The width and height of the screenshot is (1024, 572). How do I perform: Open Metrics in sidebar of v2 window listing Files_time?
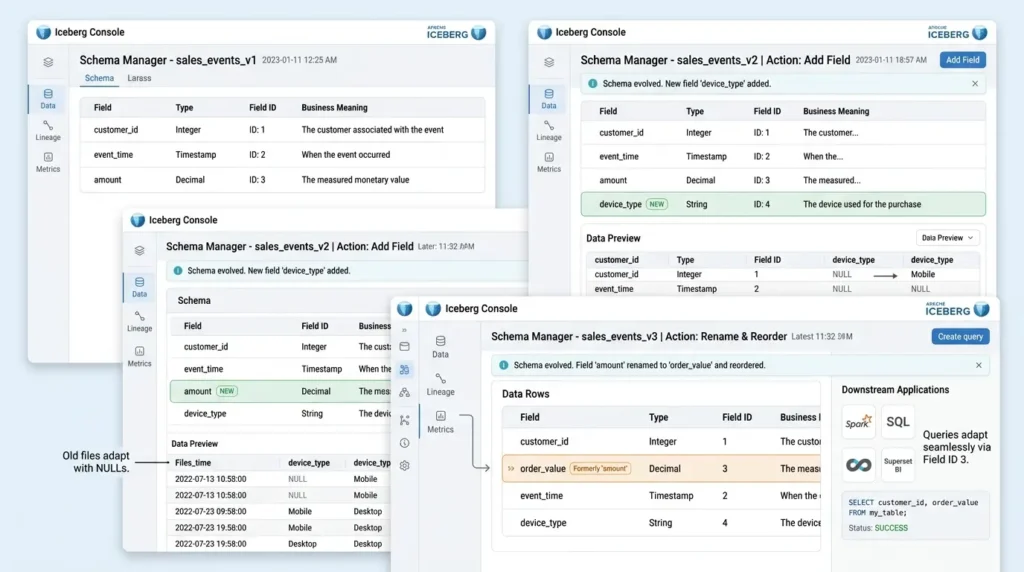(139, 357)
